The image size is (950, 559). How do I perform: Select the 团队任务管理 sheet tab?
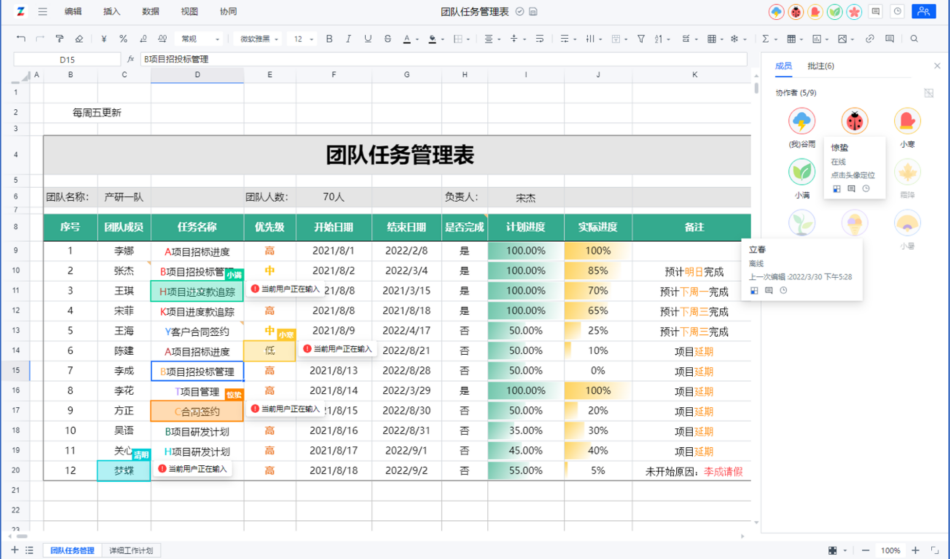(72, 551)
